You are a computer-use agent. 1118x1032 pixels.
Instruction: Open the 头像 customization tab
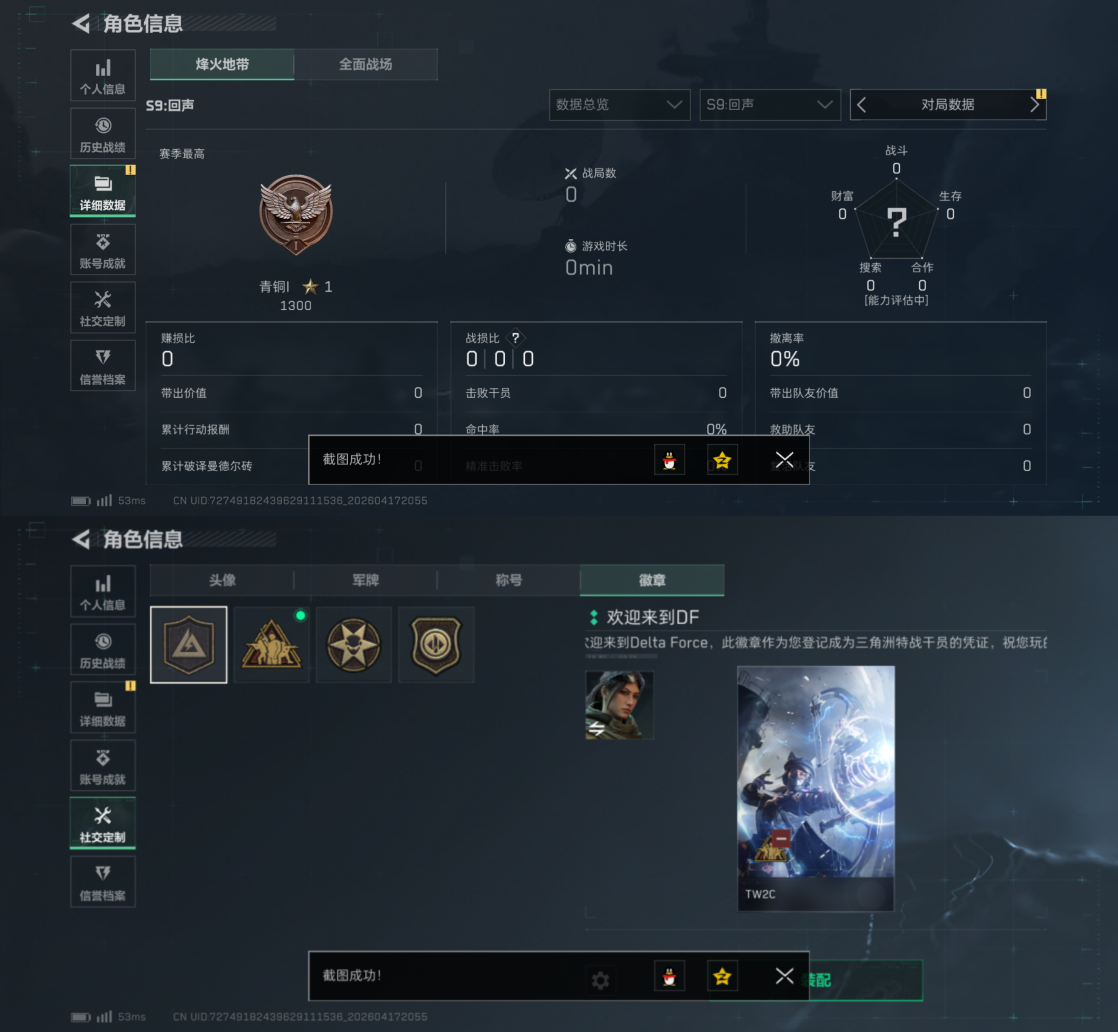click(222, 580)
